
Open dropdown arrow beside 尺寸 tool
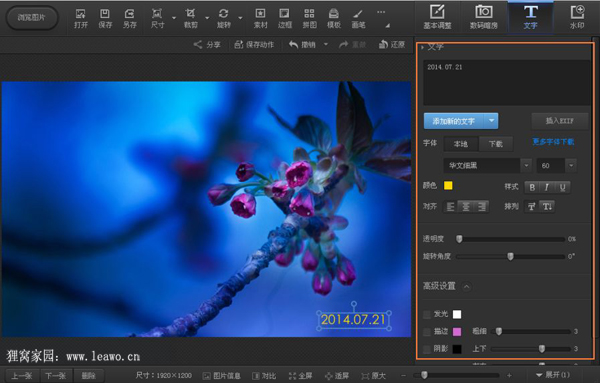coord(174,18)
